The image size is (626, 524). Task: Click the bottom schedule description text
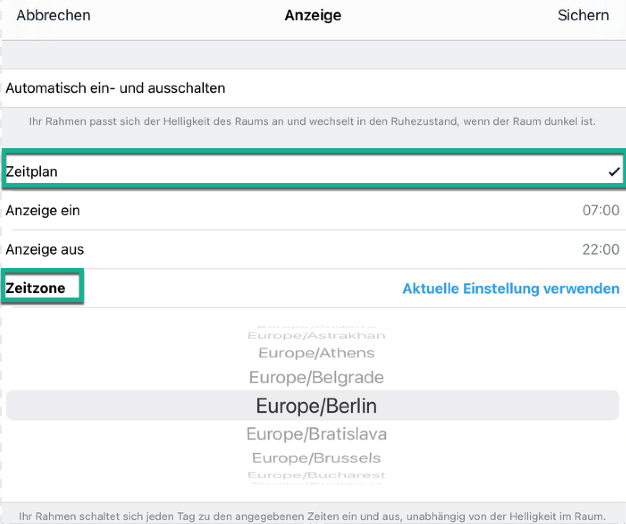[313, 514]
